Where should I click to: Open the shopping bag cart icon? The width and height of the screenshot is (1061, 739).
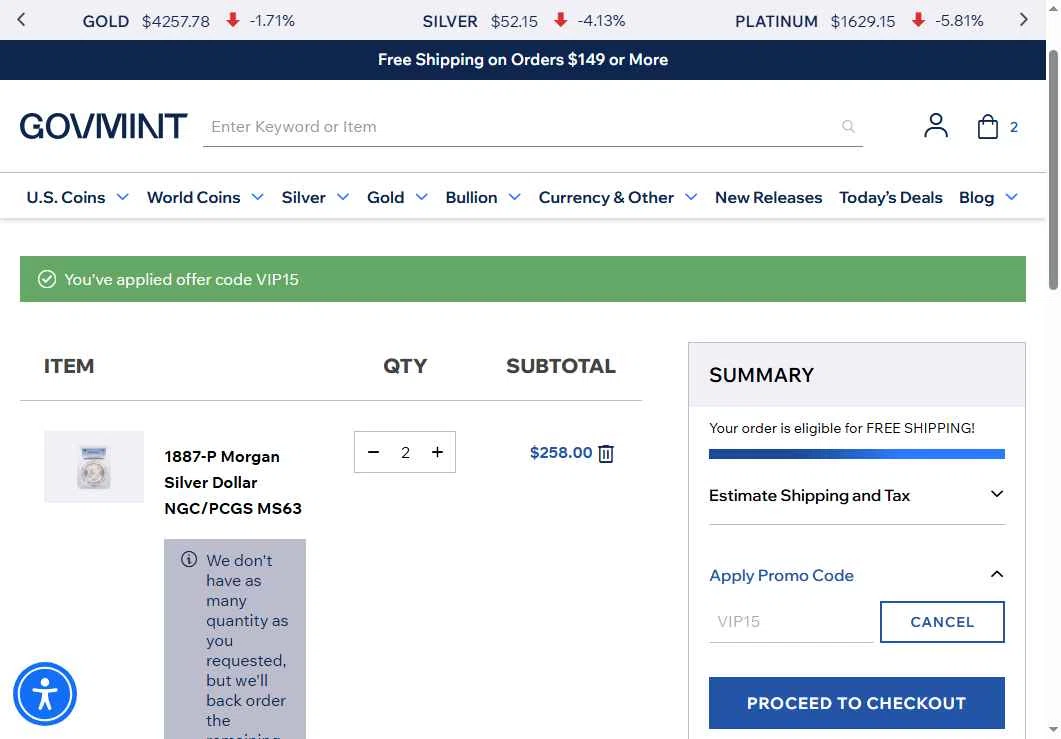[x=987, y=126]
